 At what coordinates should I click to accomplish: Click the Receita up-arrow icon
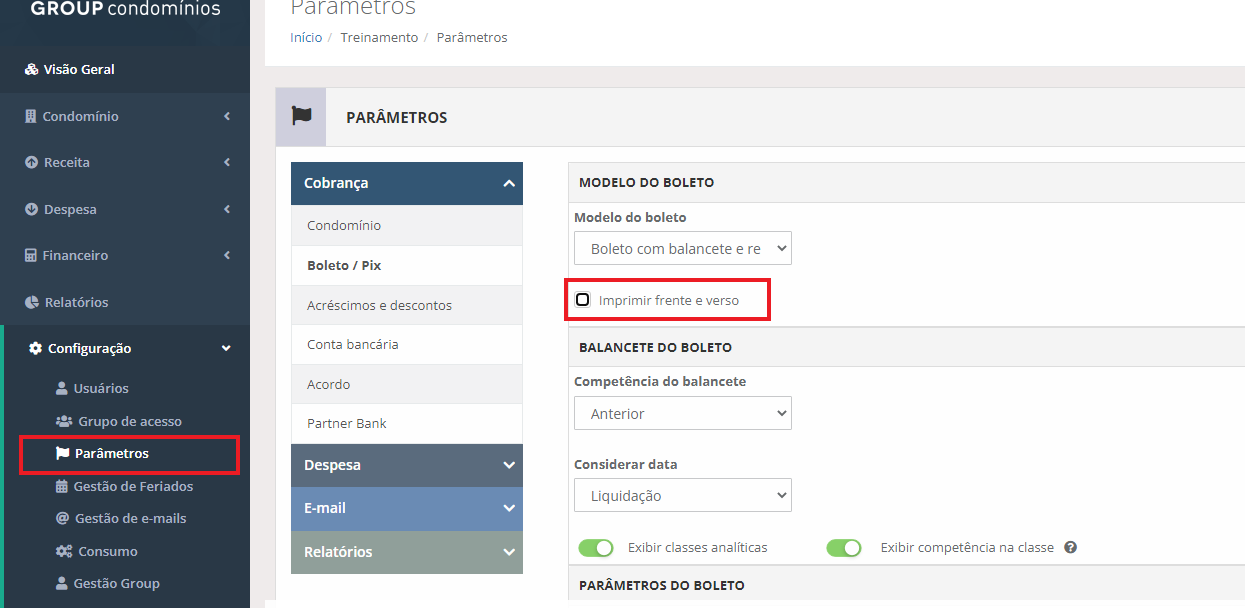coord(31,162)
